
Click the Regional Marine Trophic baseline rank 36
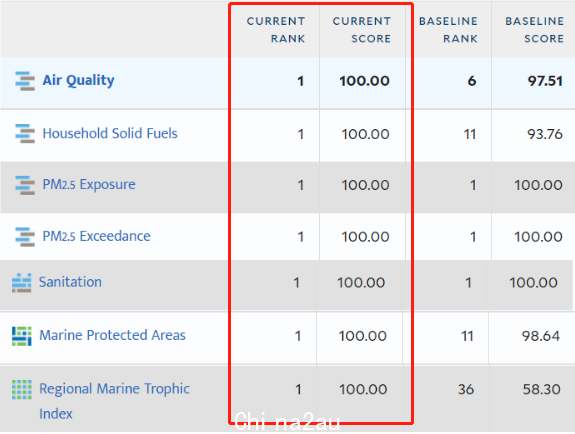pos(466,389)
